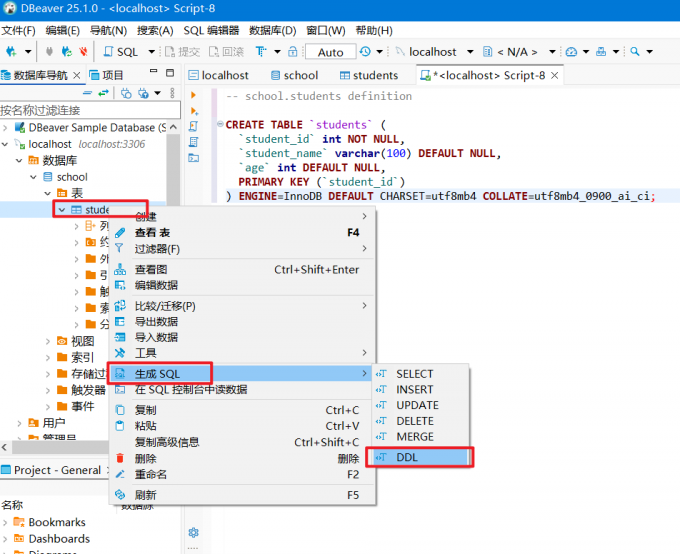
Task: Collapse the localhost connection node
Action: [5, 144]
